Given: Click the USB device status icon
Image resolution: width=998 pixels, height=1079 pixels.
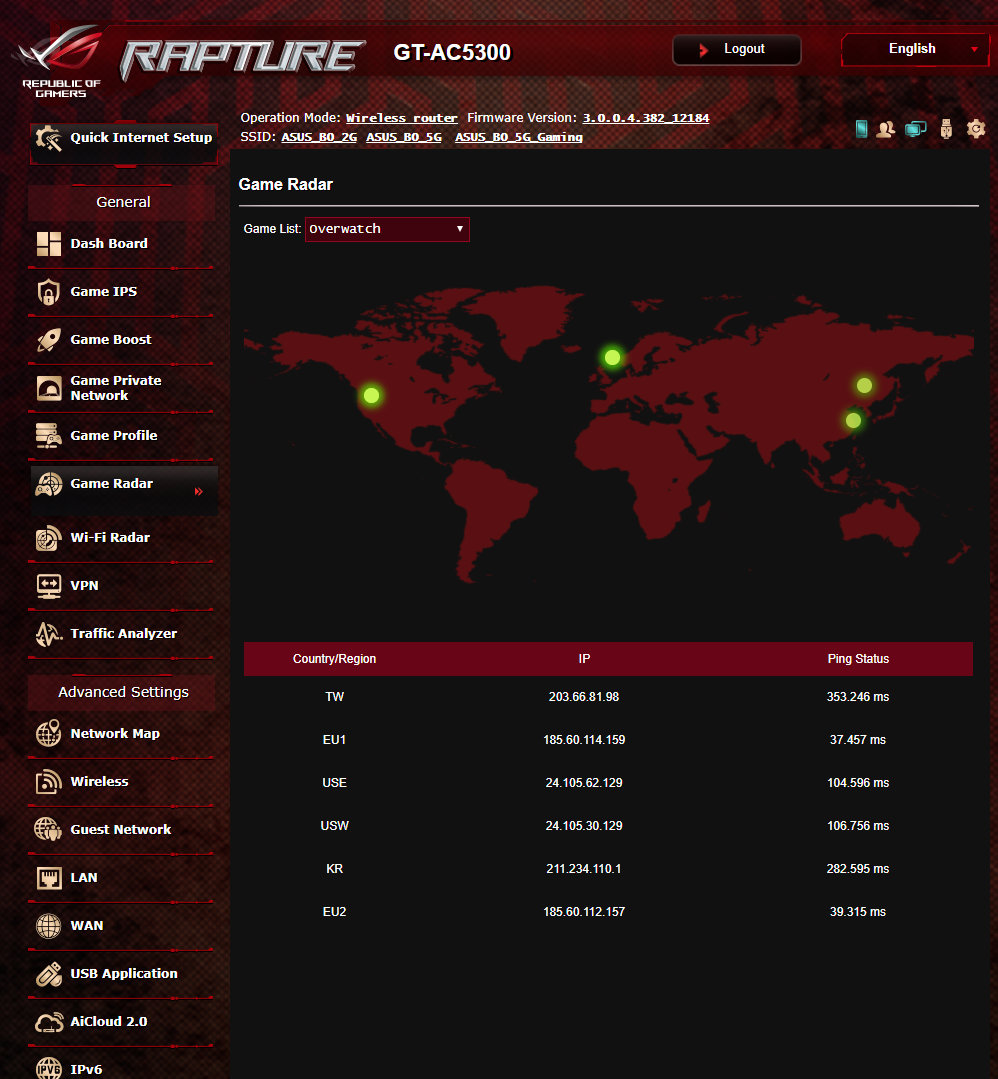Looking at the screenshot, I should 946,129.
